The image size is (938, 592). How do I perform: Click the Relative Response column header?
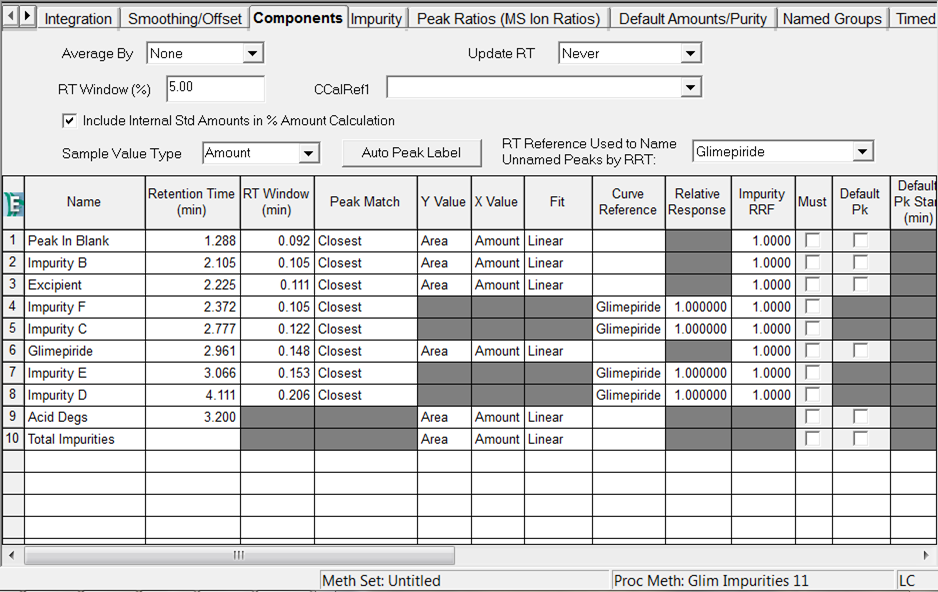tap(698, 202)
